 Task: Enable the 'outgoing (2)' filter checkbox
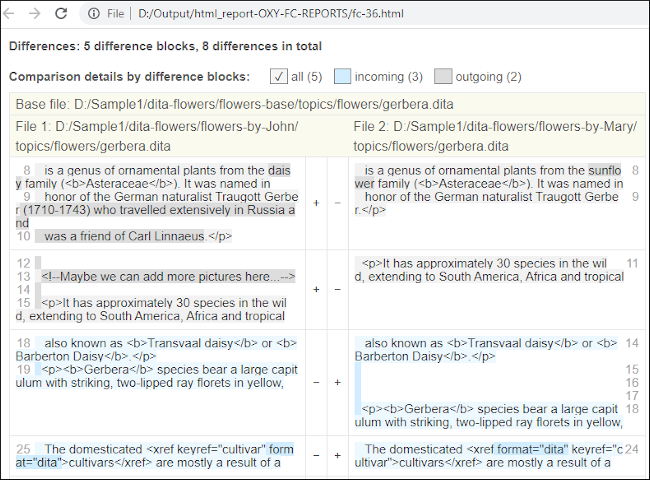point(443,77)
